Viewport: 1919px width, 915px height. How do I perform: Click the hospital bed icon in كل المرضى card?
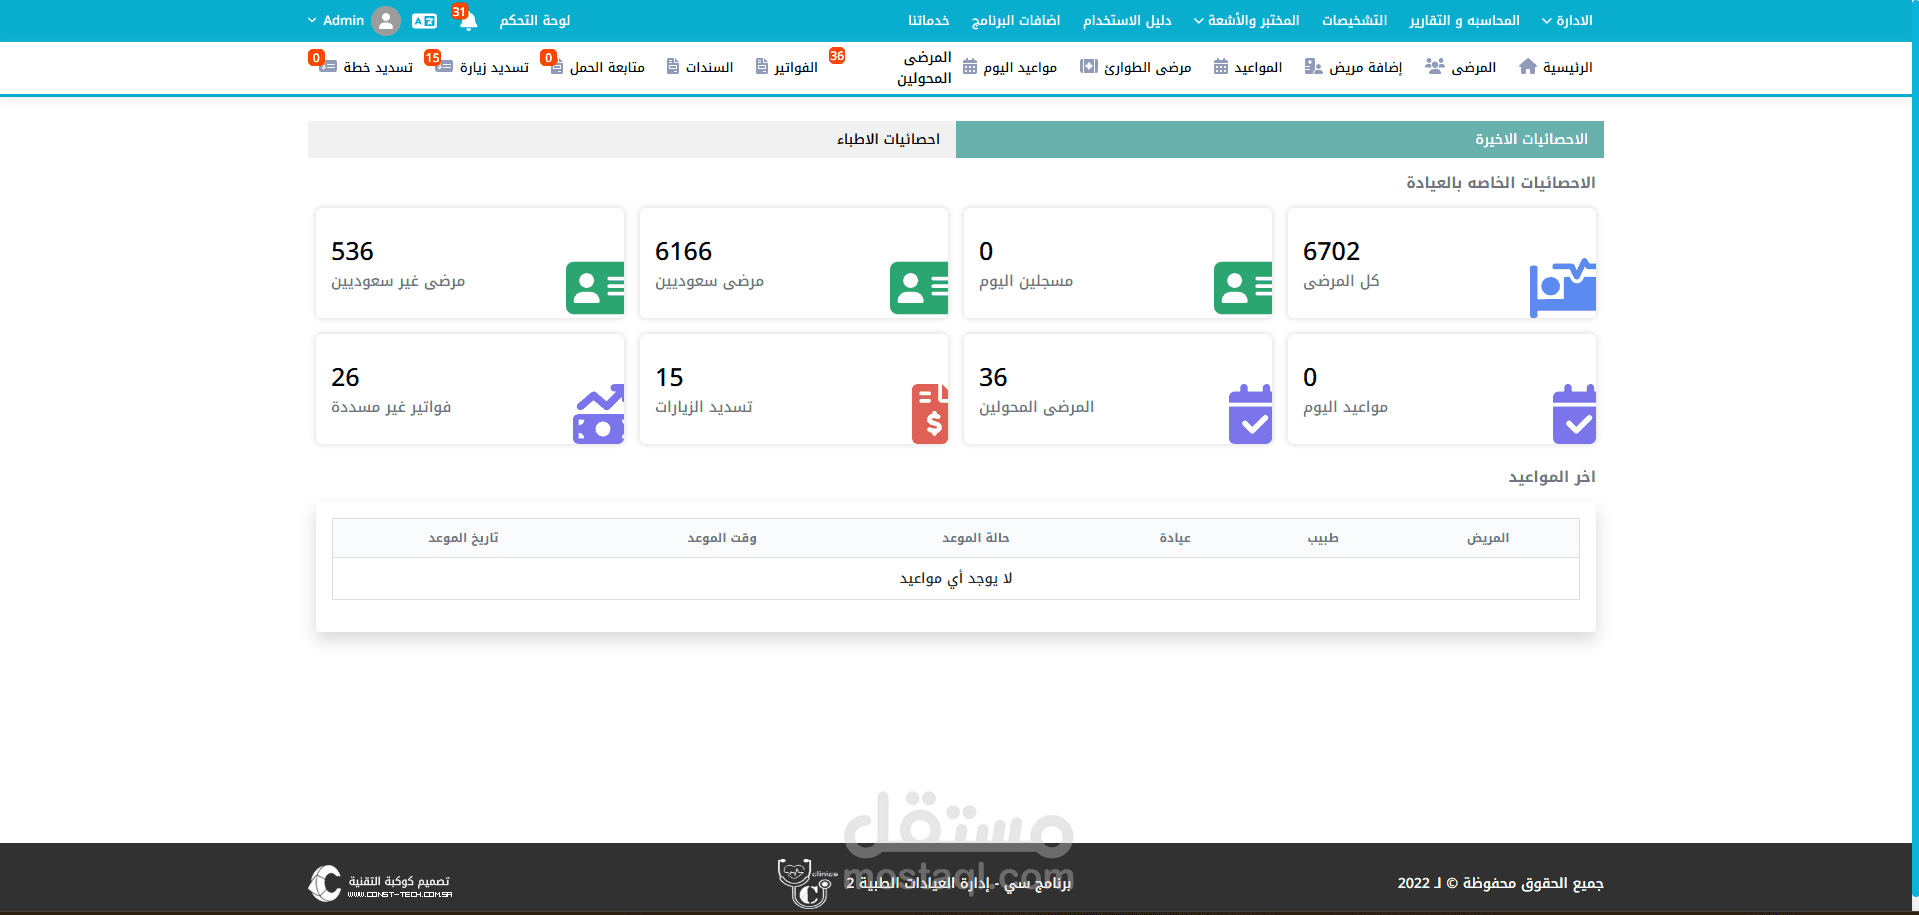(1562, 288)
